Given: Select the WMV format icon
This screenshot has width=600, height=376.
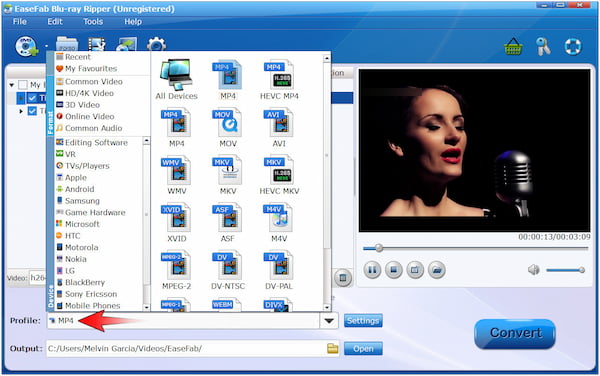Looking at the screenshot, I should click(176, 175).
